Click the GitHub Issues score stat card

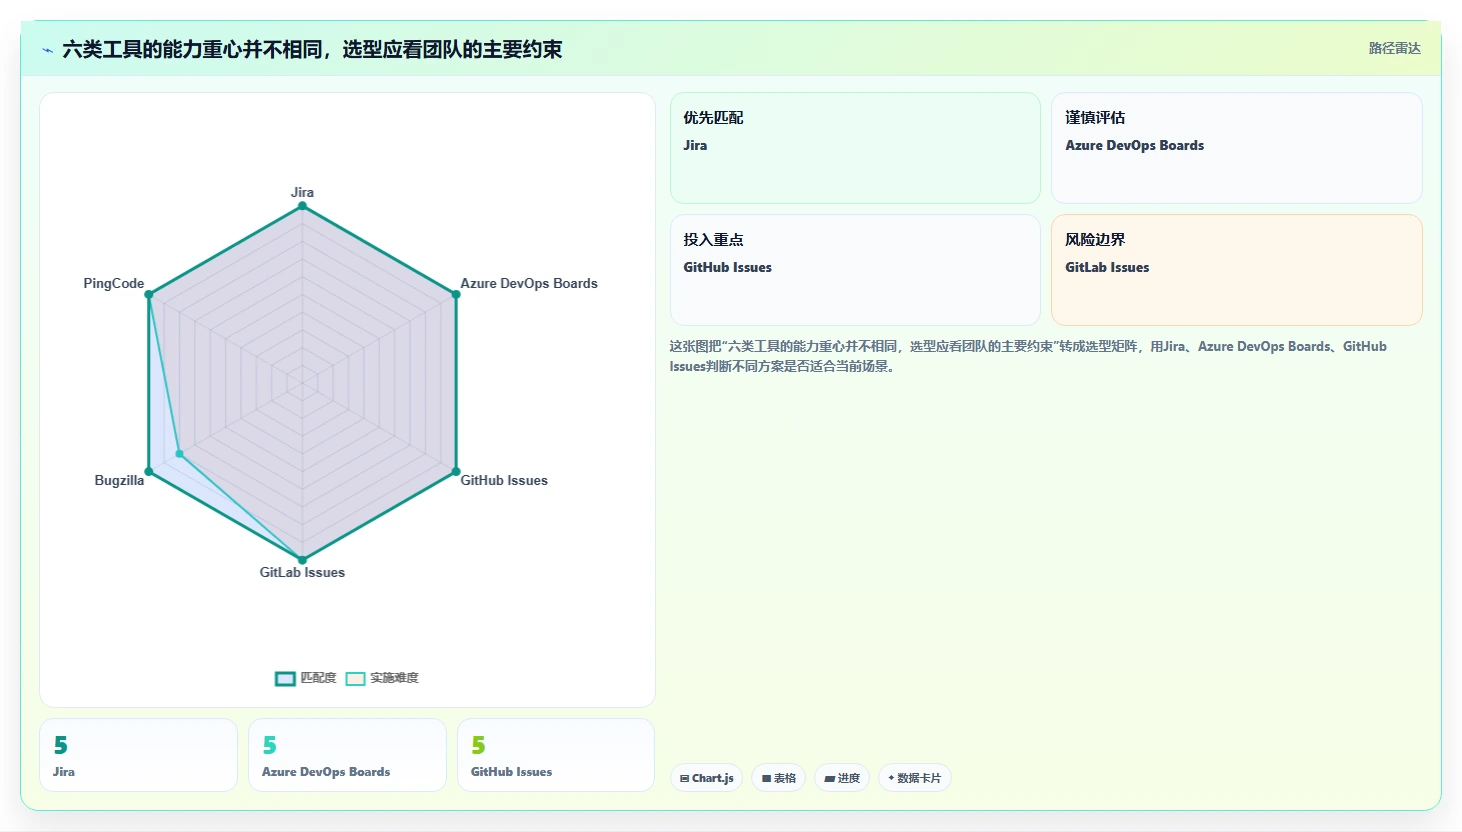pos(556,755)
